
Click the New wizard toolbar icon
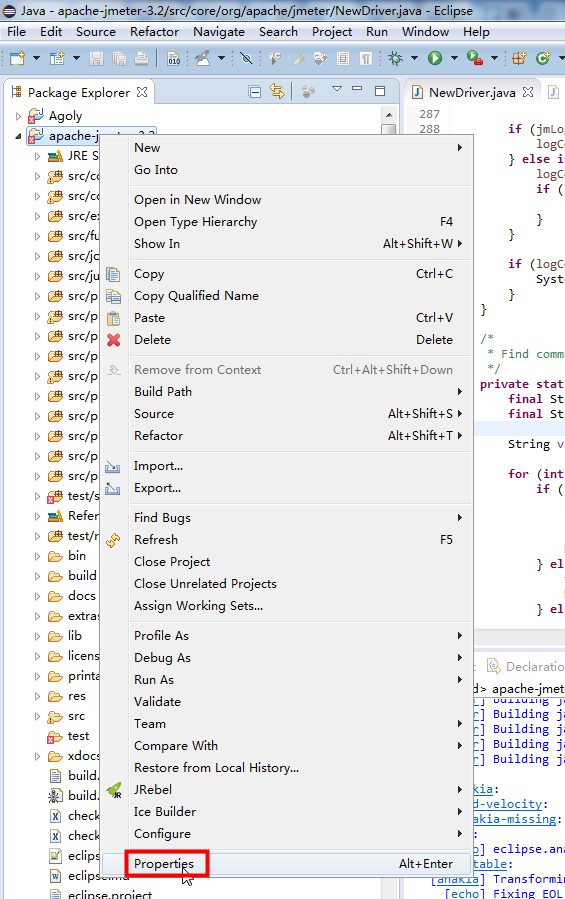coord(18,58)
